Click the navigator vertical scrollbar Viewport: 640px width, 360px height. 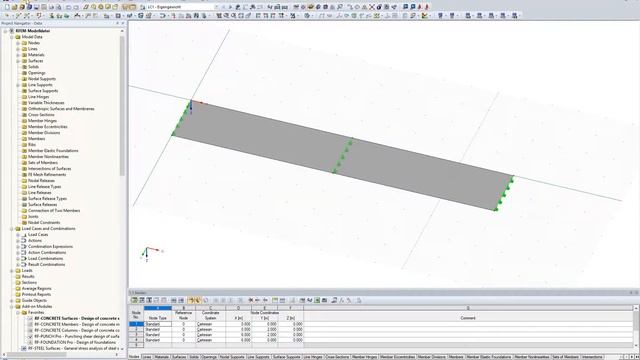122,106
